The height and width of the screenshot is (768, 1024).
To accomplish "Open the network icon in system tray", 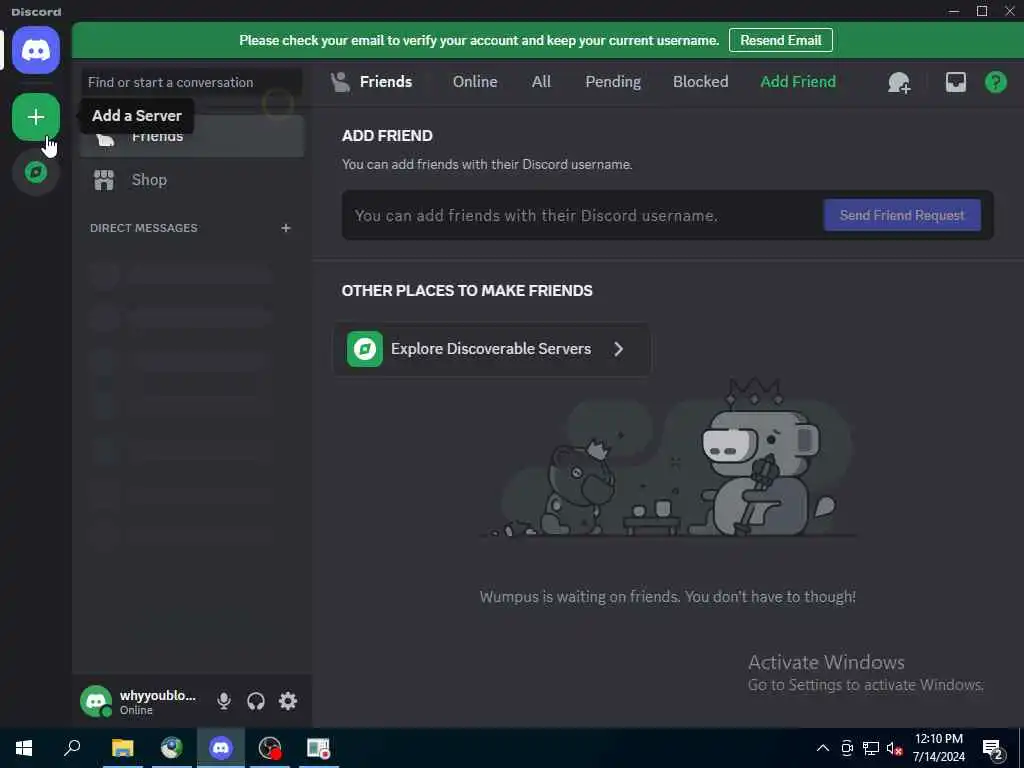I will pos(871,748).
